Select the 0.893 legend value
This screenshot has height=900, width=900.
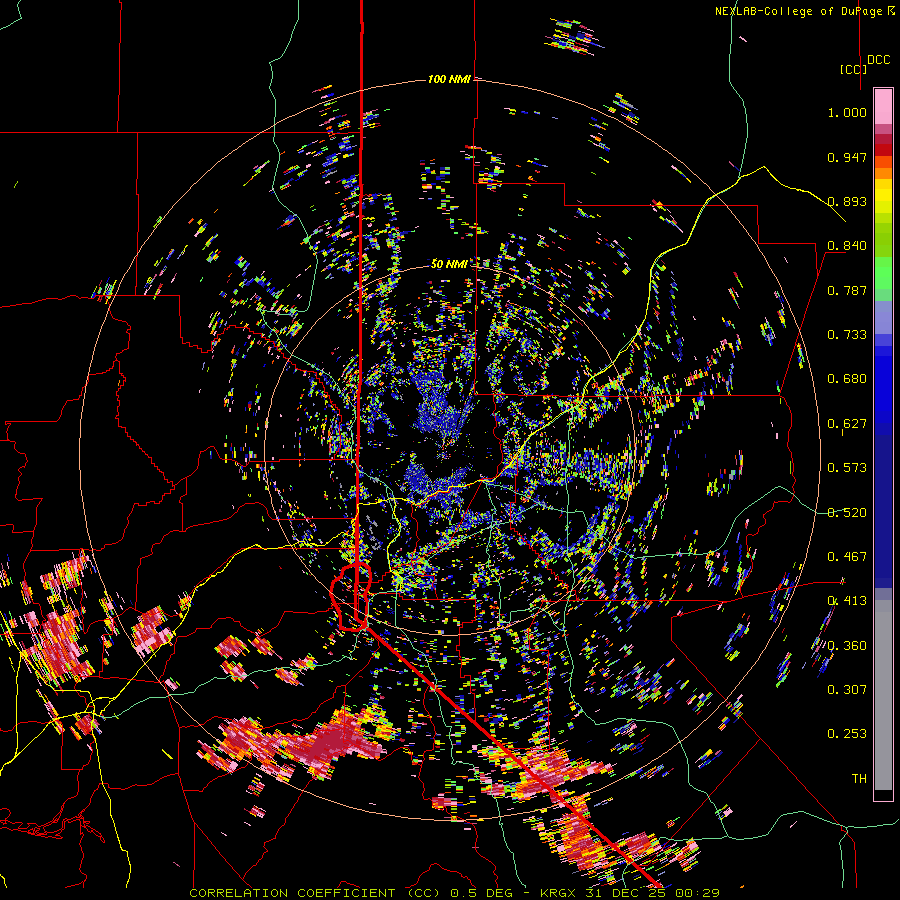pyautogui.click(x=847, y=201)
